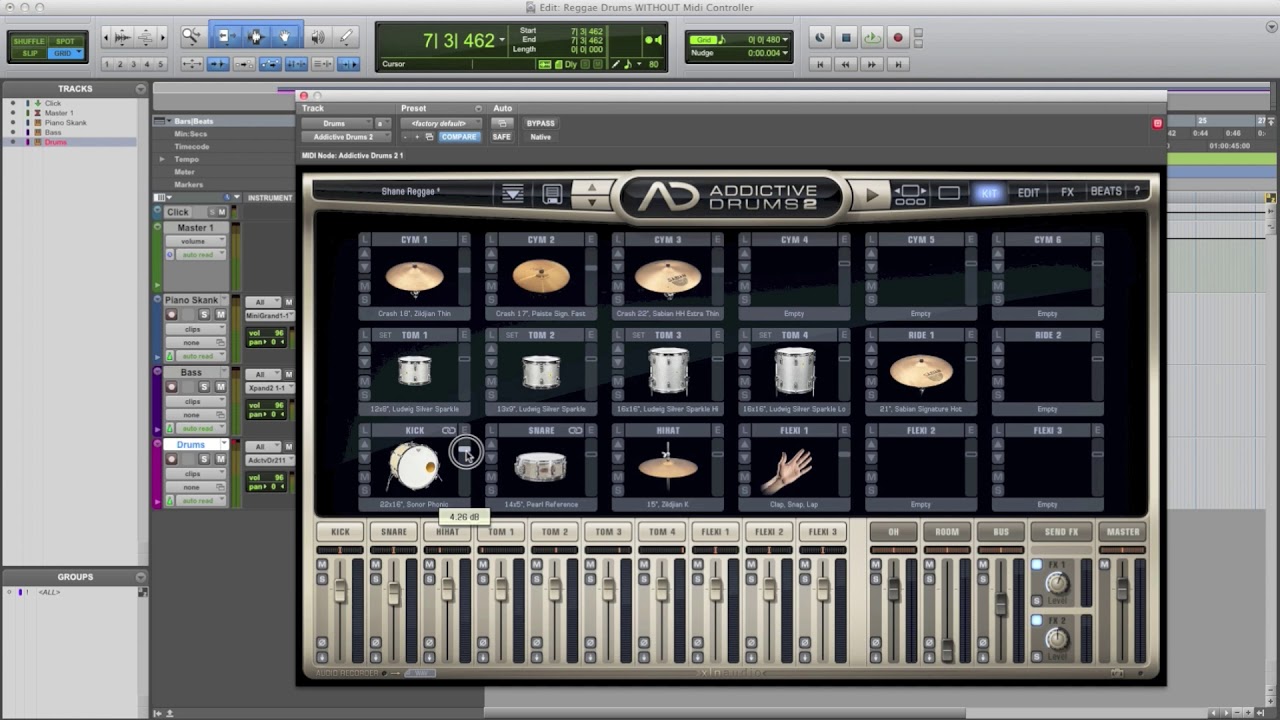
Task: Select the Zoomer tool
Action: point(191,37)
